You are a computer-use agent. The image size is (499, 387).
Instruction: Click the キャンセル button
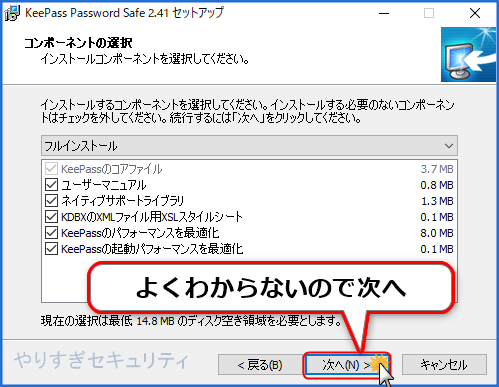click(x=444, y=365)
